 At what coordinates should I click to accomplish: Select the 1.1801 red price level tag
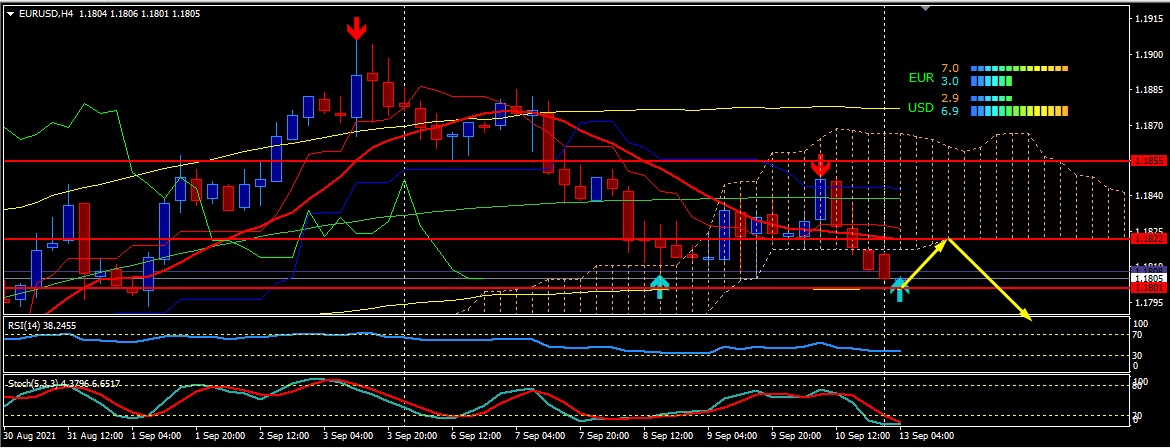1147,288
